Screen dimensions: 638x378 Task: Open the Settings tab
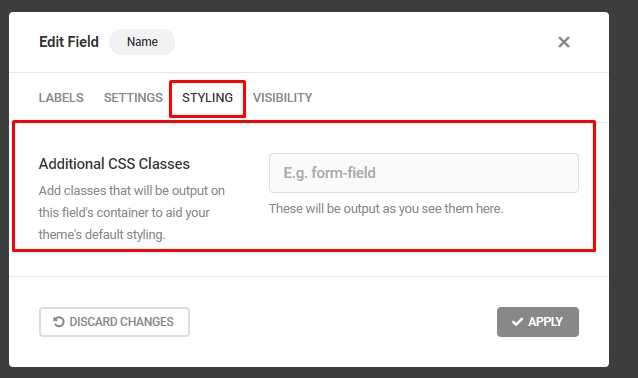click(133, 98)
